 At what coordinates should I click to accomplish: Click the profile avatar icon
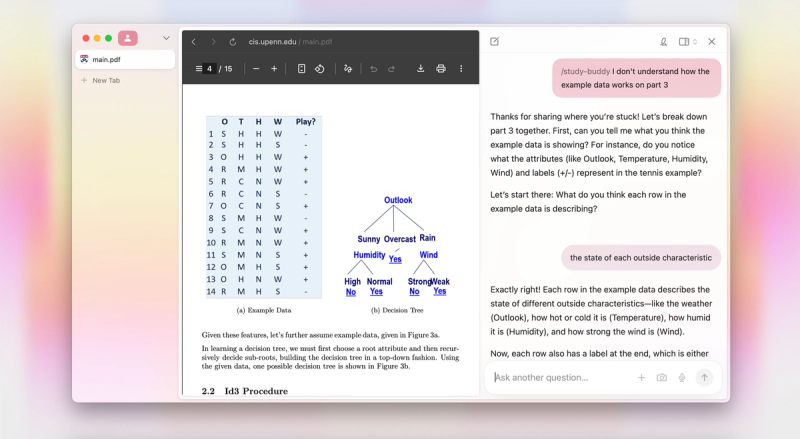click(128, 38)
